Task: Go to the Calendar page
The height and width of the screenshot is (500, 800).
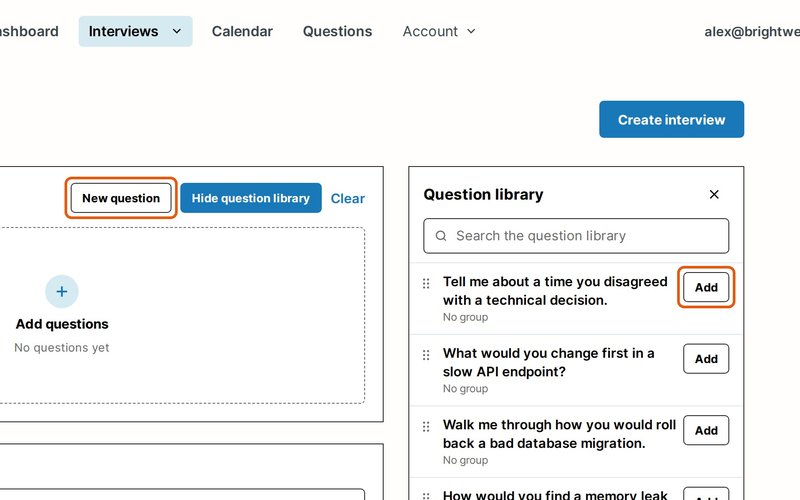Action: [x=242, y=31]
